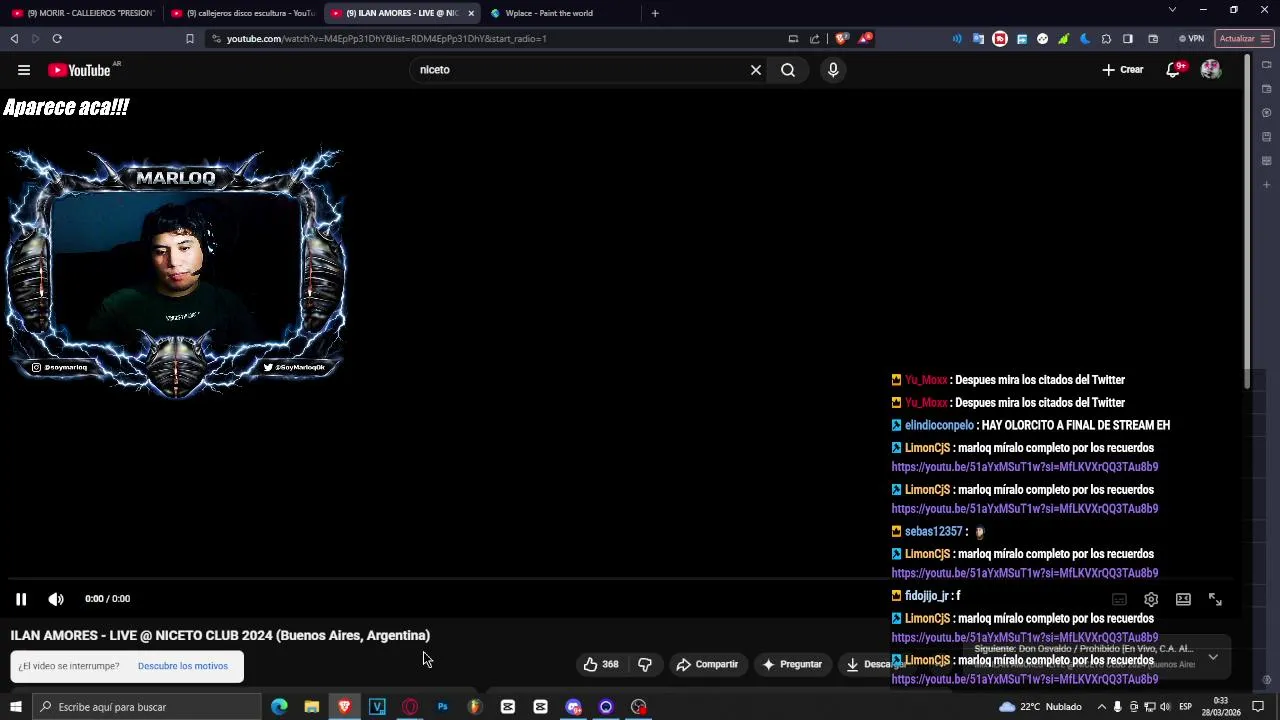This screenshot has width=1280, height=720.
Task: Switch to the Wplace - Paint the world tab
Action: (560, 13)
